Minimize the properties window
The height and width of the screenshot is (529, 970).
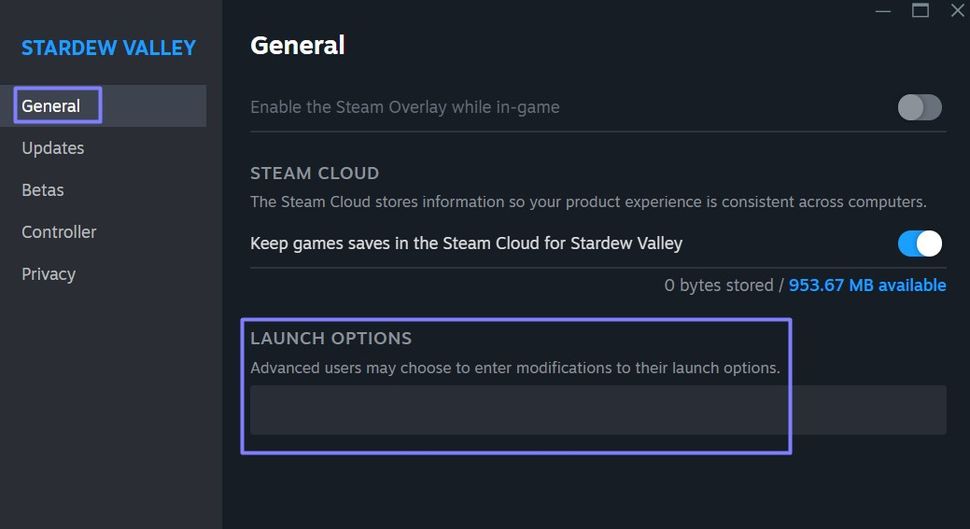pyautogui.click(x=883, y=11)
